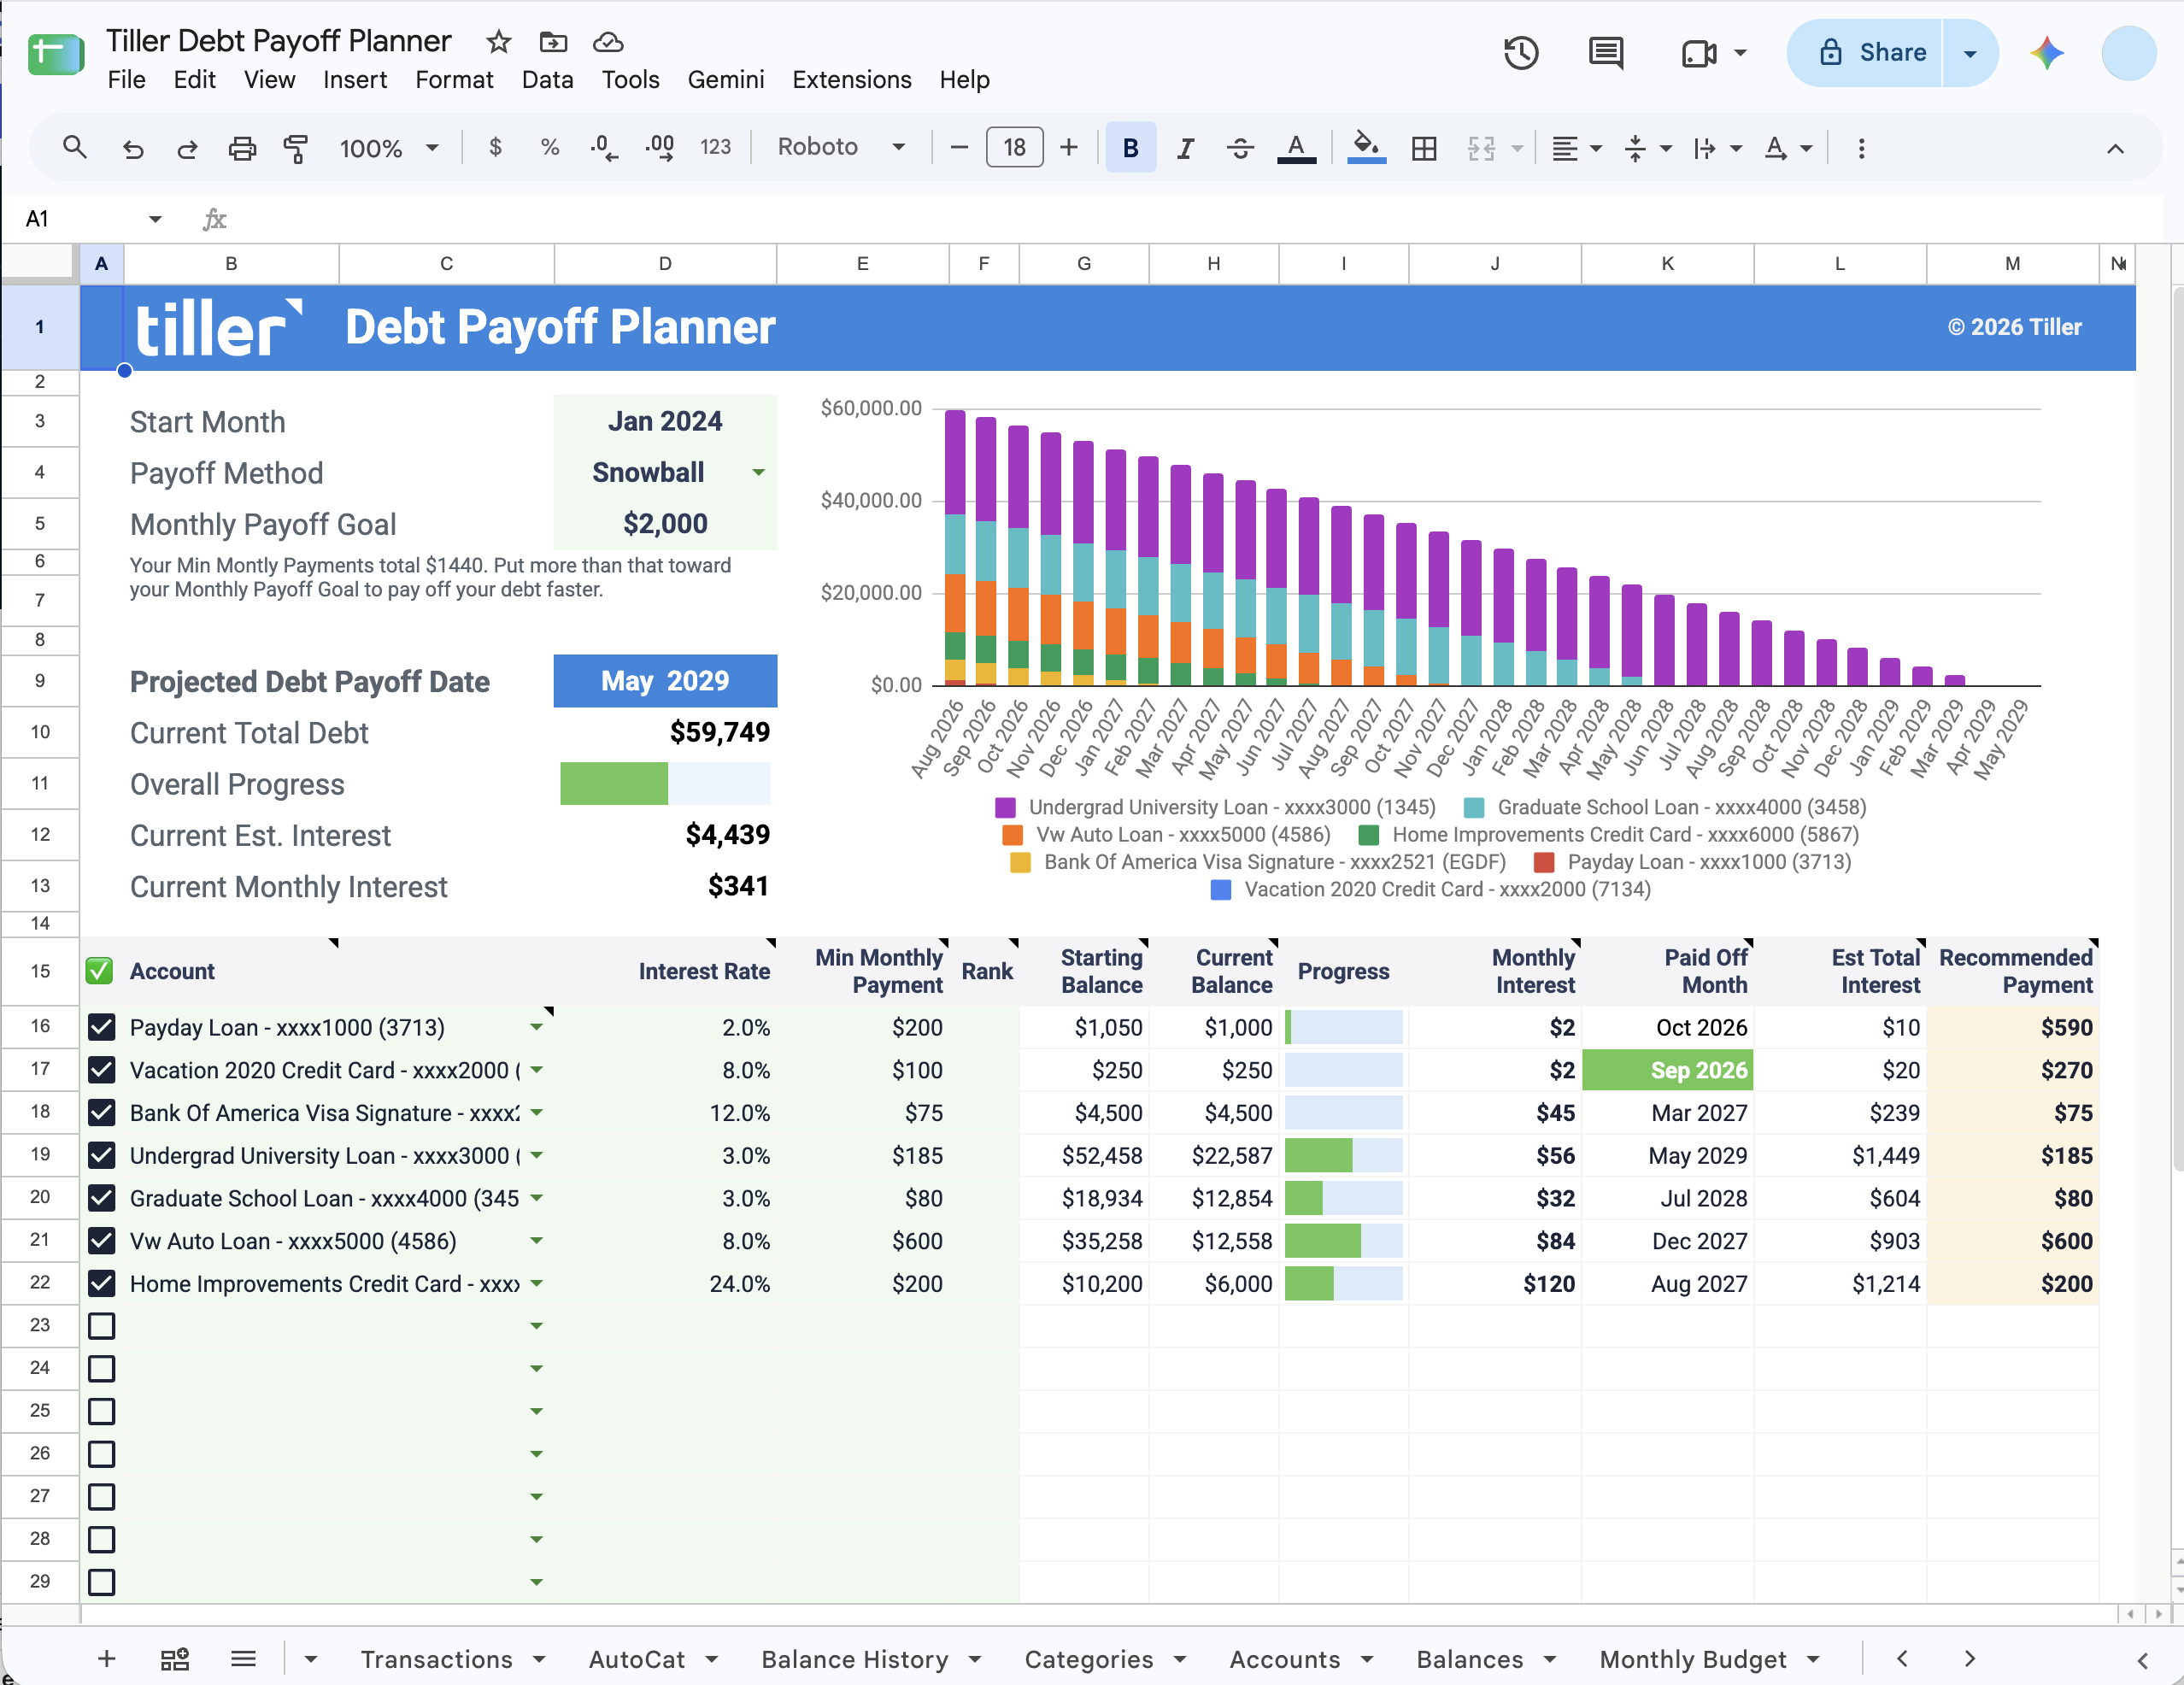This screenshot has width=2184, height=1685.
Task: Click the paint format roller icon
Action: [x=296, y=148]
